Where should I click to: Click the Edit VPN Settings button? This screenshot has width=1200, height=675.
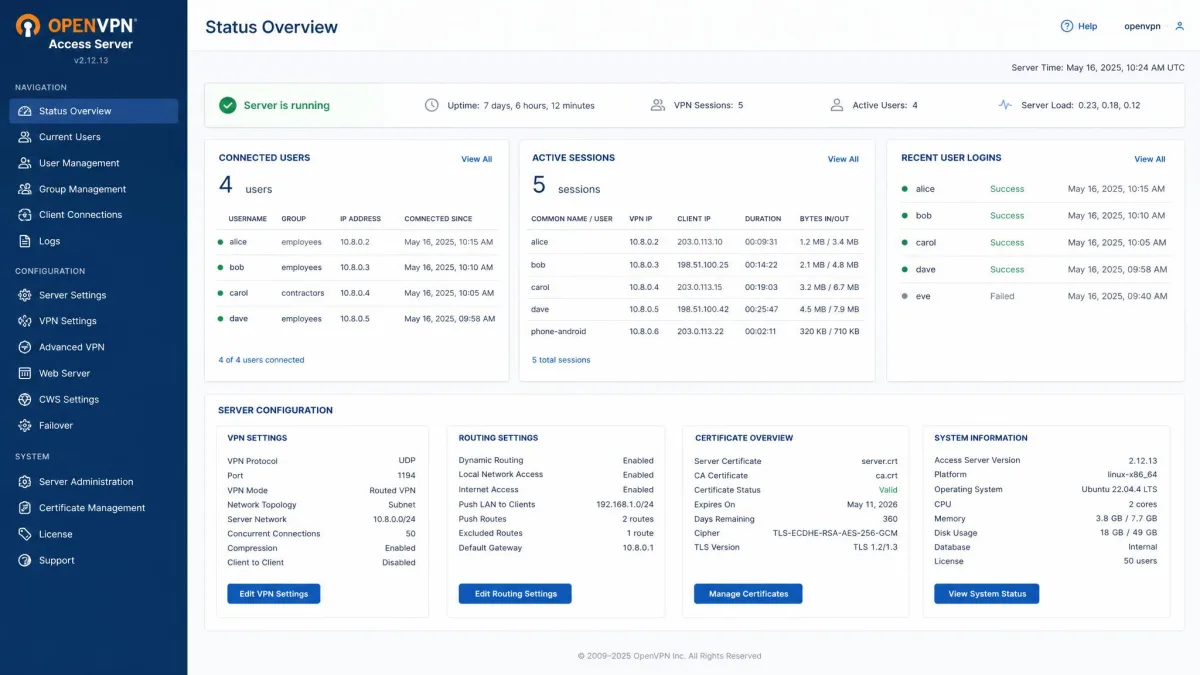[x=274, y=594]
